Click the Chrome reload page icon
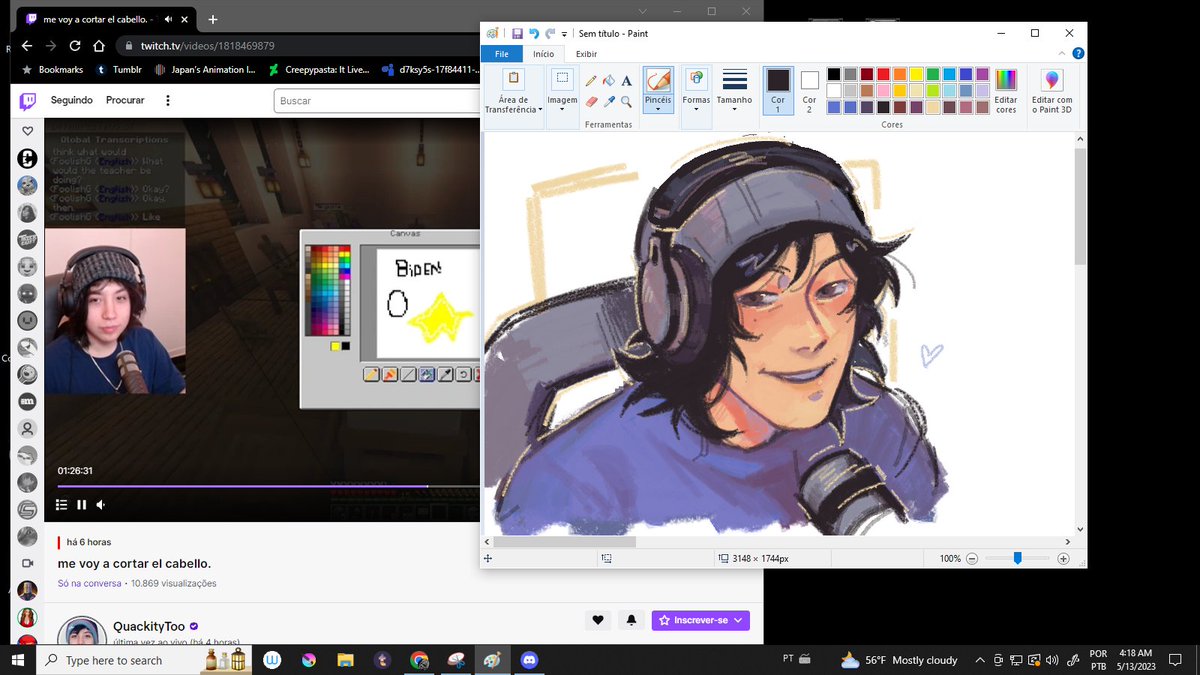1200x675 pixels. (x=75, y=46)
